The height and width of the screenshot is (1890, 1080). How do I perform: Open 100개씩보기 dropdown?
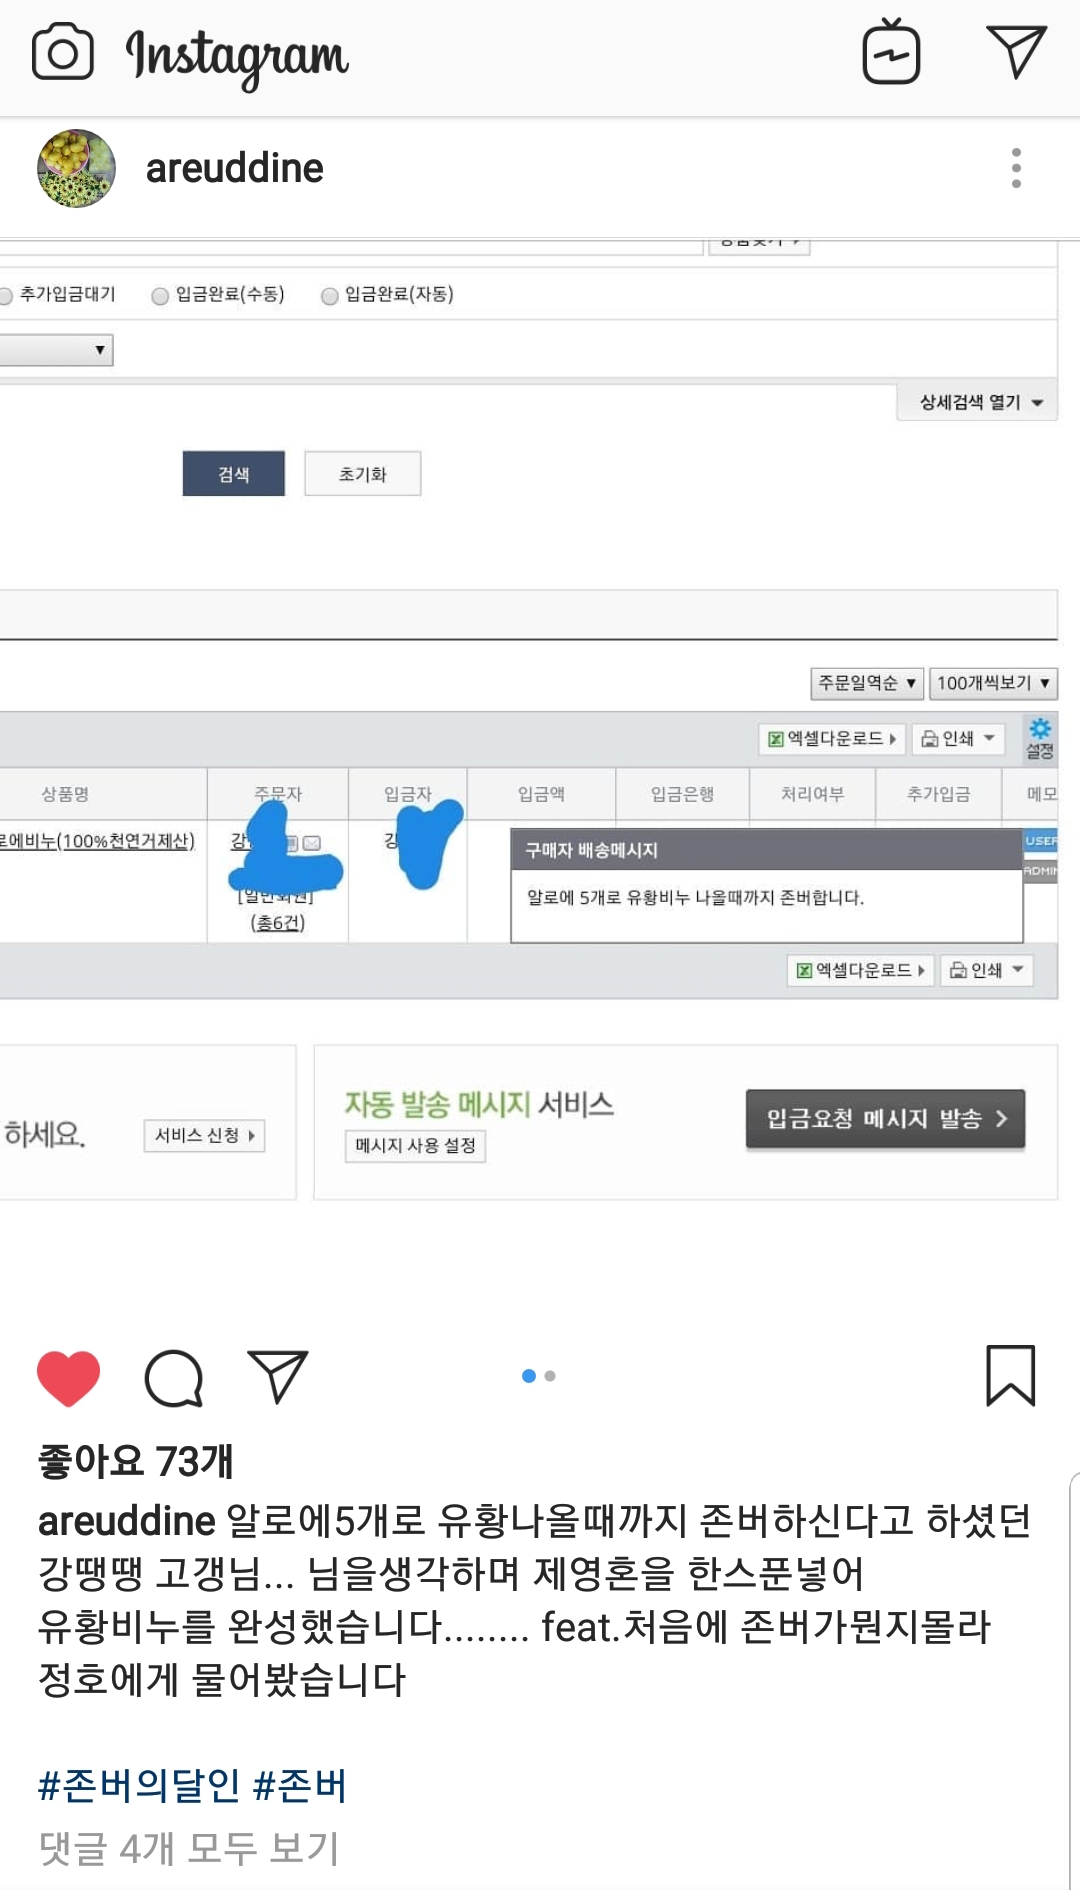point(992,683)
